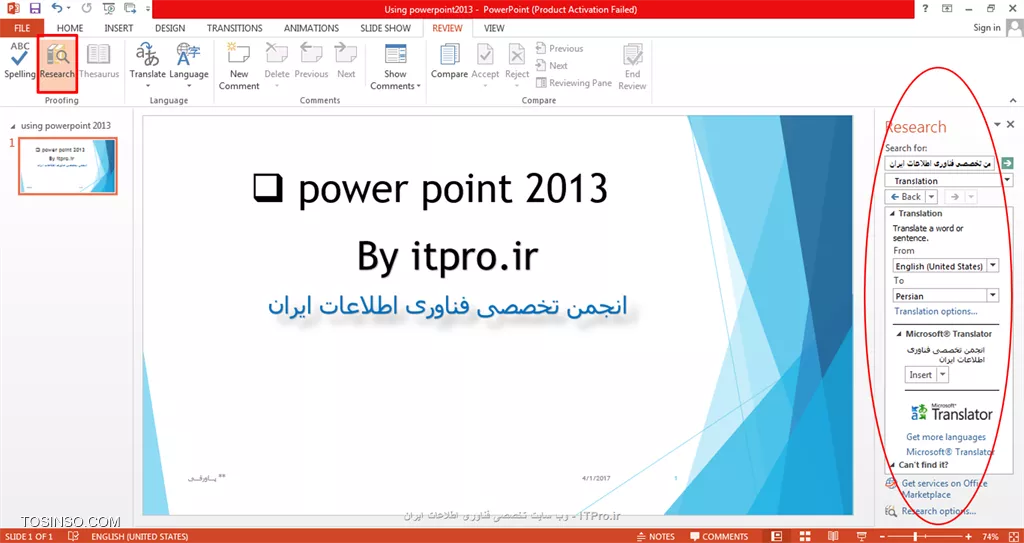Viewport: 1024px width, 543px height.
Task: Go to Next comment in Comments group
Action: point(346,61)
